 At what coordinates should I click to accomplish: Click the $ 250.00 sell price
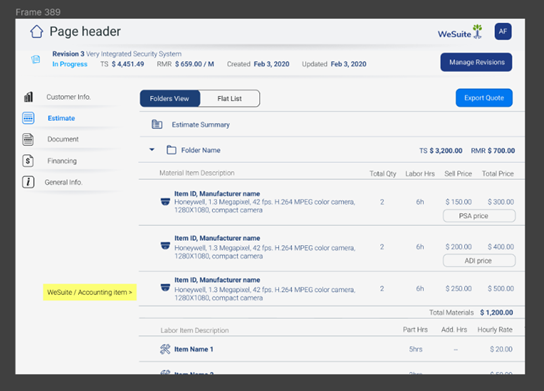[458, 288]
